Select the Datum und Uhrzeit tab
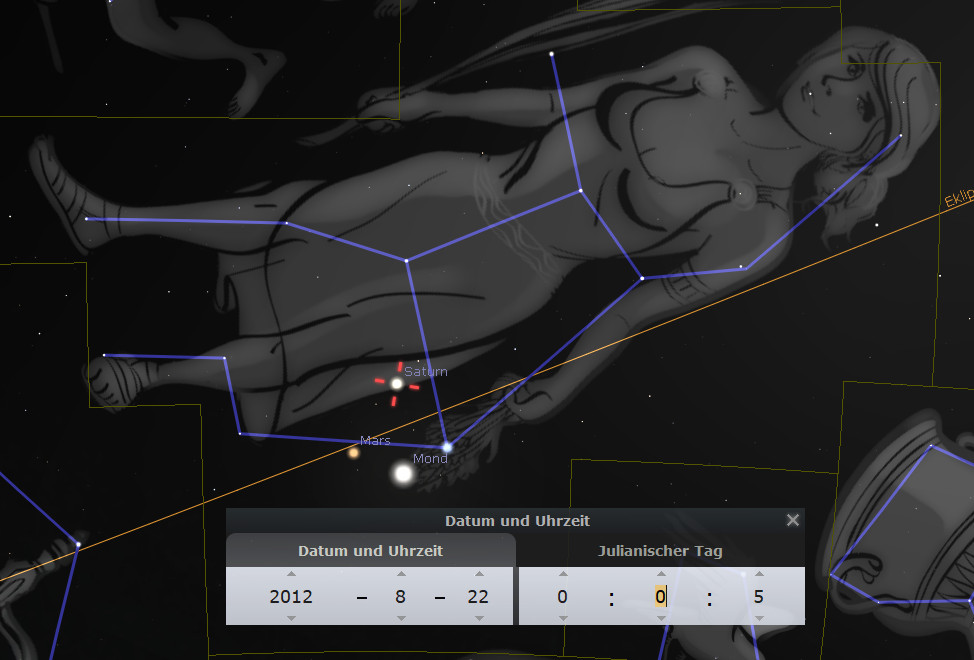This screenshot has width=974, height=660. (x=370, y=551)
